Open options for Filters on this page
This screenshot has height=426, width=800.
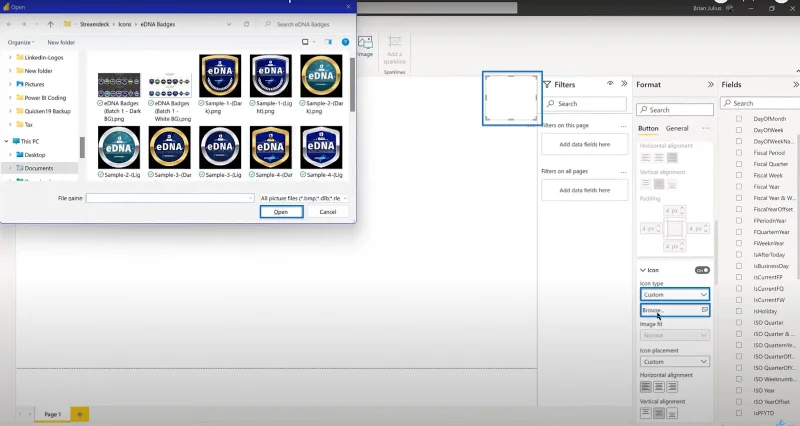[623, 126]
